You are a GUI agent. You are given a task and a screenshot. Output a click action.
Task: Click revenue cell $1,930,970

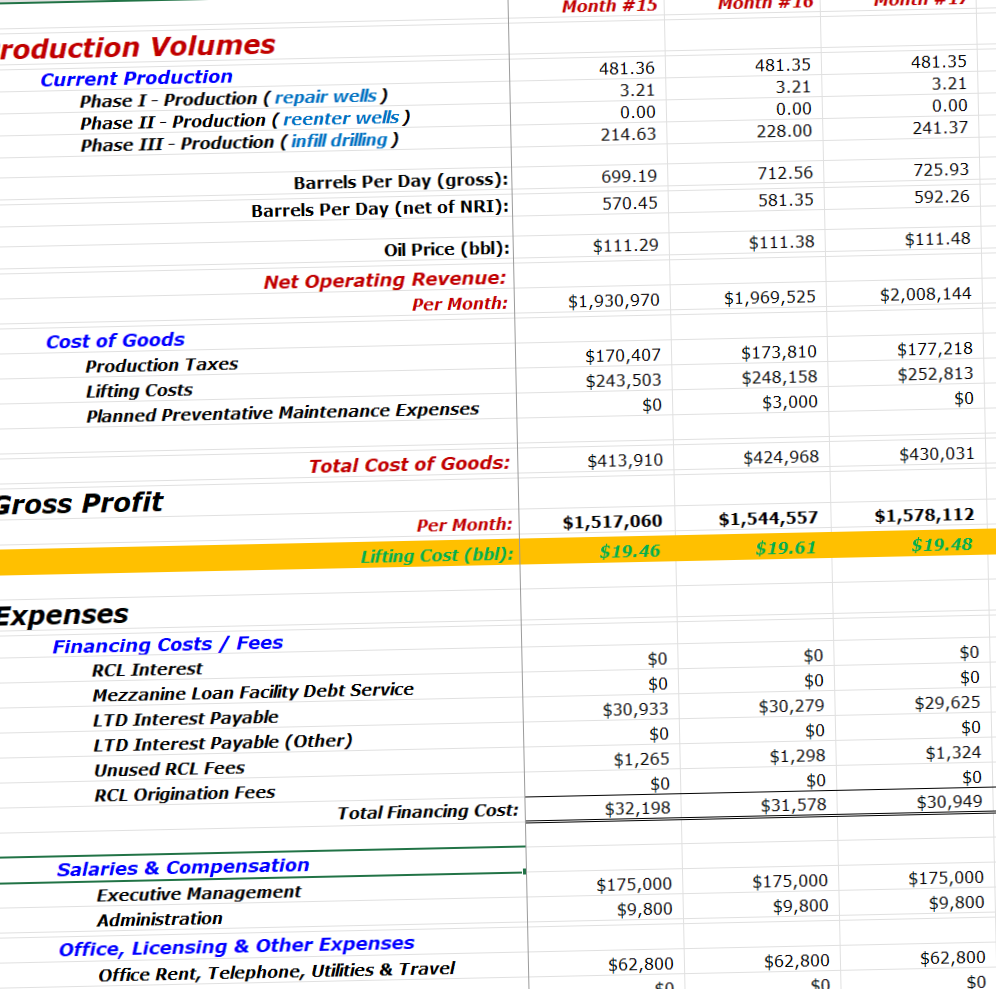pyautogui.click(x=614, y=300)
